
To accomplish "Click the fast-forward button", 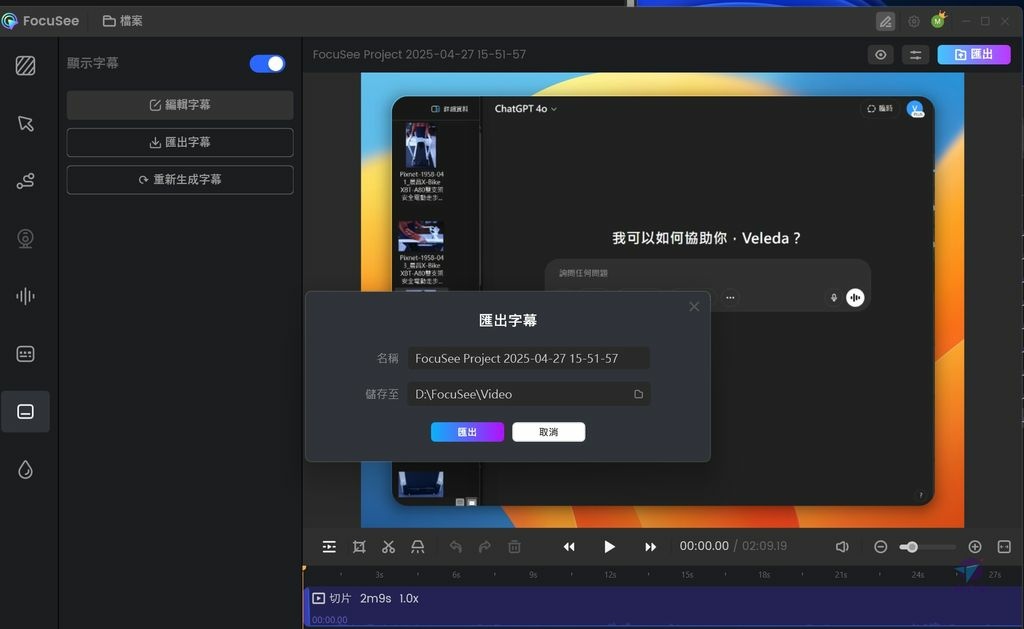I will pos(650,547).
